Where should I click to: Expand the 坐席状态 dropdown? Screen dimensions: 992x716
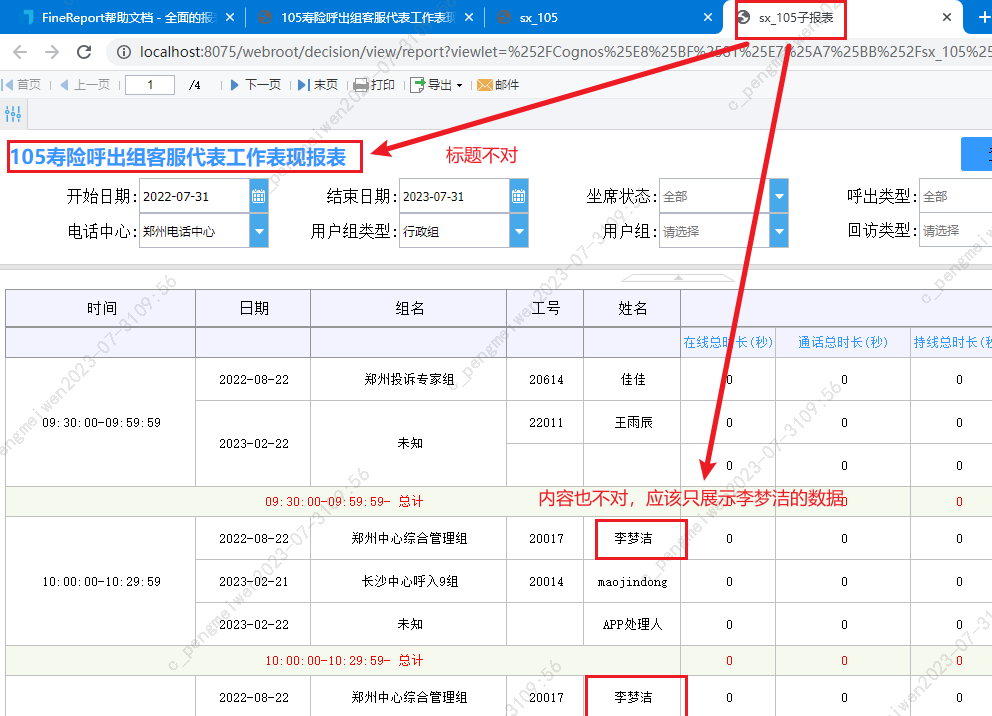point(779,196)
